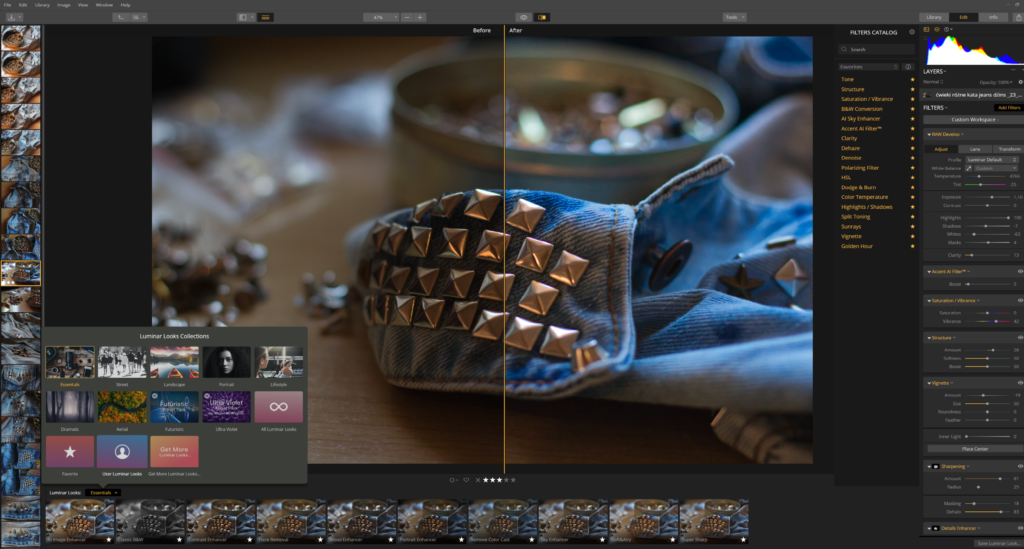
Task: Open the Library menu in menu bar
Action: click(x=42, y=5)
